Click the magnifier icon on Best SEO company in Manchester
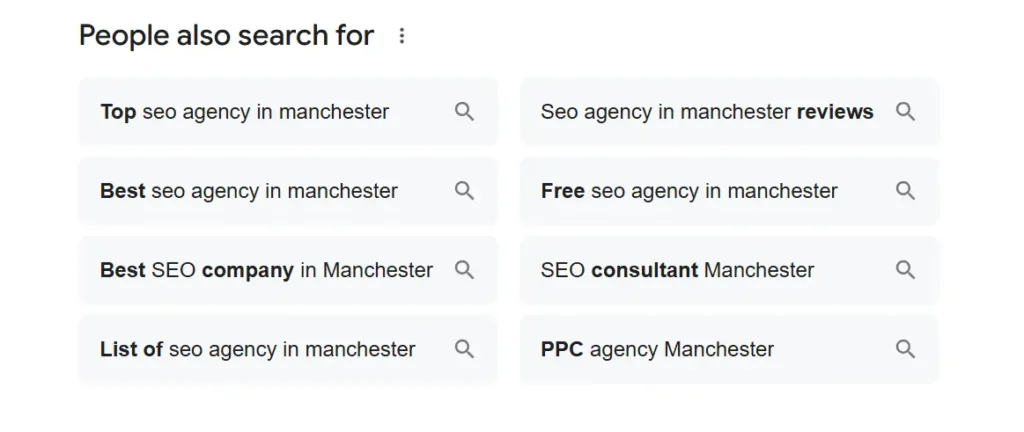Image resolution: width=1024 pixels, height=432 pixels. (464, 270)
